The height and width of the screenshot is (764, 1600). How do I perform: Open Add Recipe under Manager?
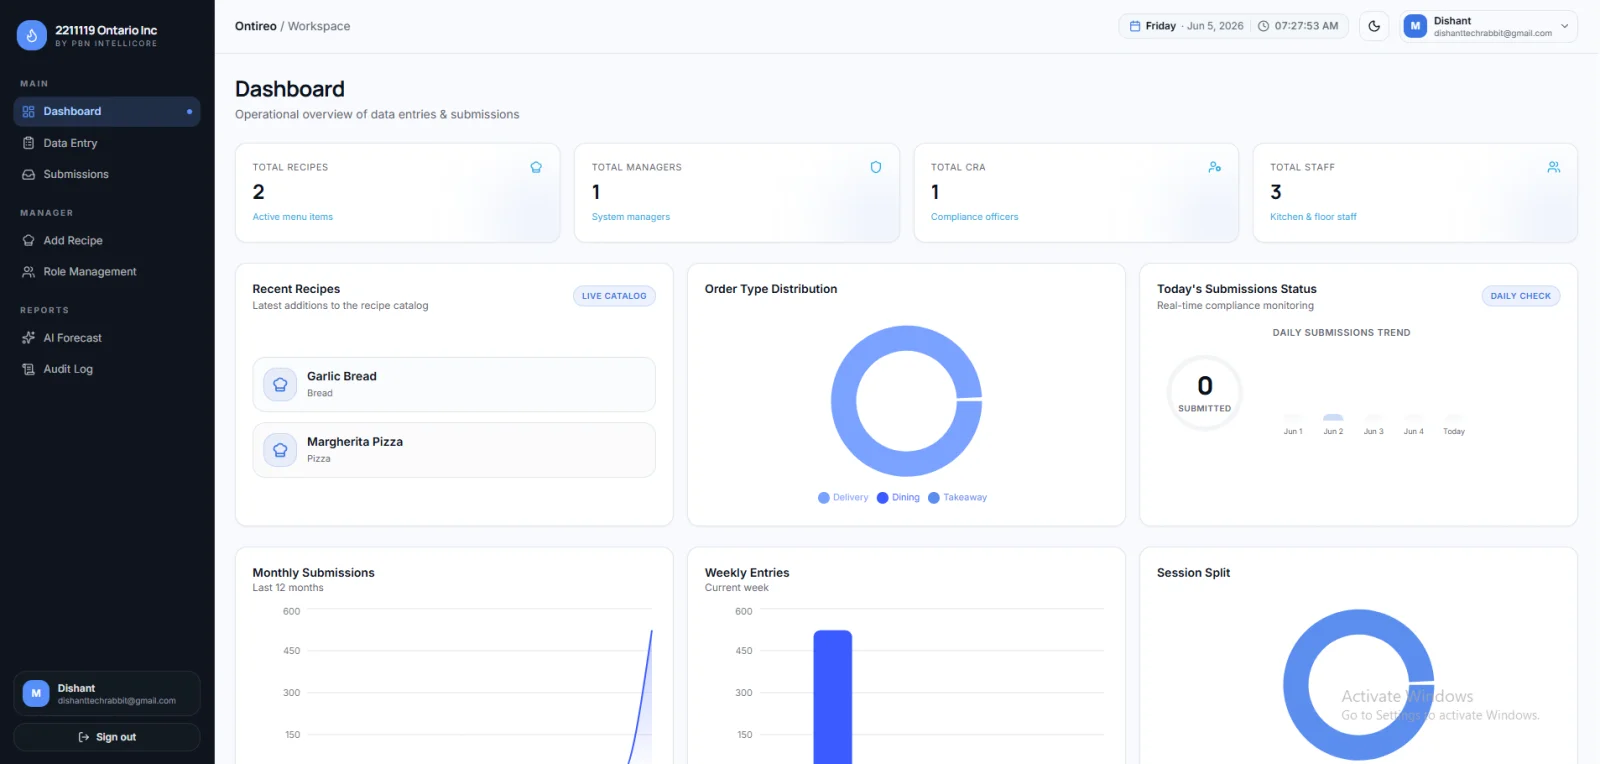click(107, 240)
